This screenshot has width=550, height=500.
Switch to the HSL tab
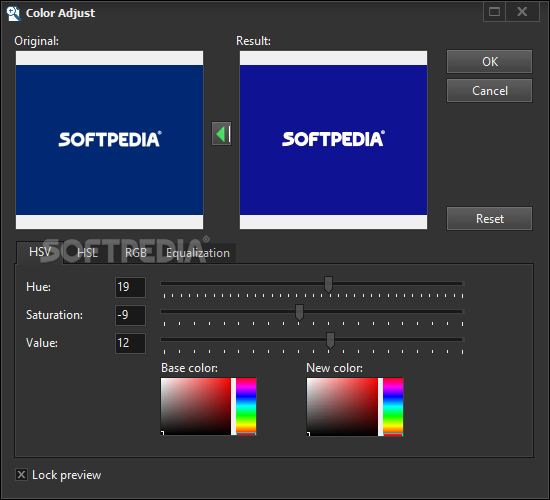tap(87, 253)
